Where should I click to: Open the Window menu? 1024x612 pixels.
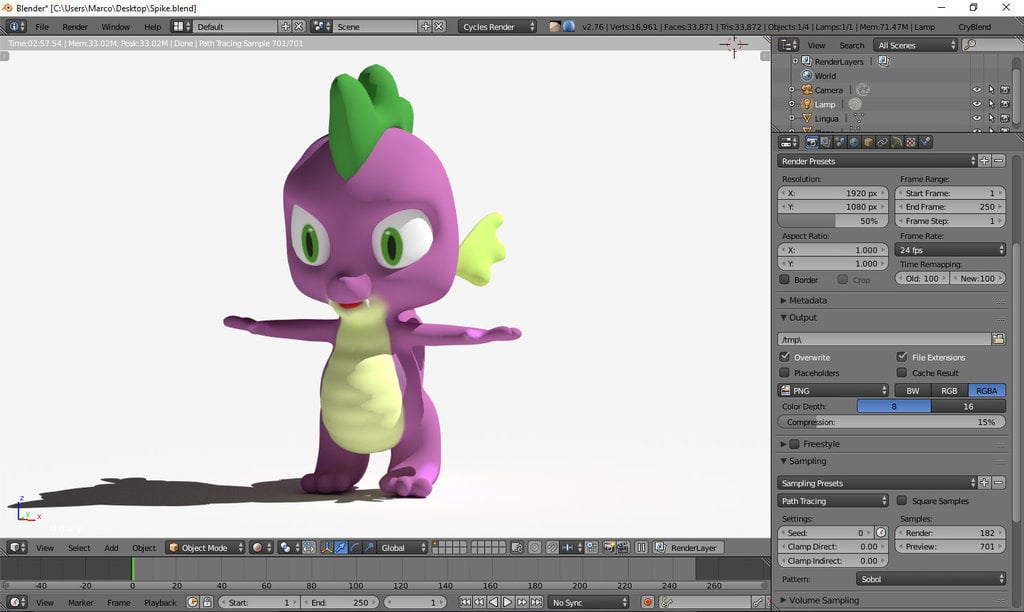[x=115, y=27]
